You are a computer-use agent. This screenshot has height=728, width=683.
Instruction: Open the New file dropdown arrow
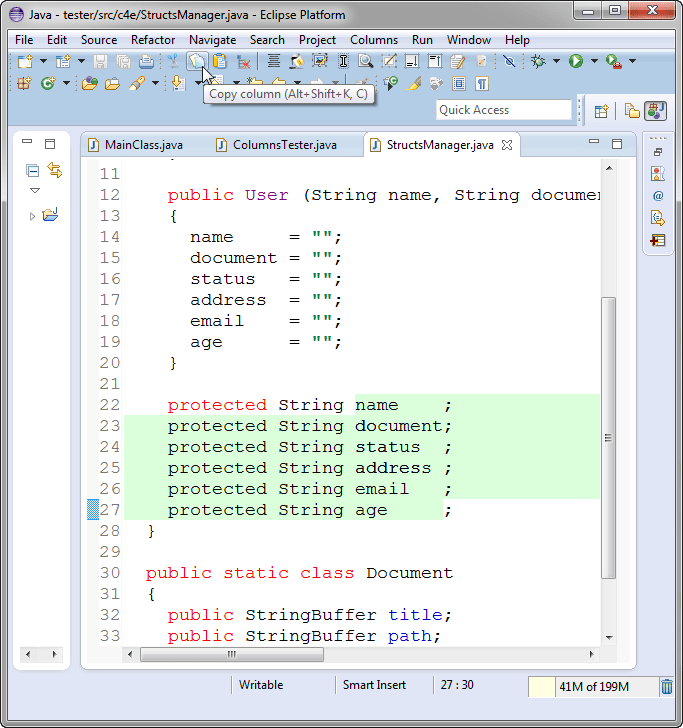coord(43,61)
